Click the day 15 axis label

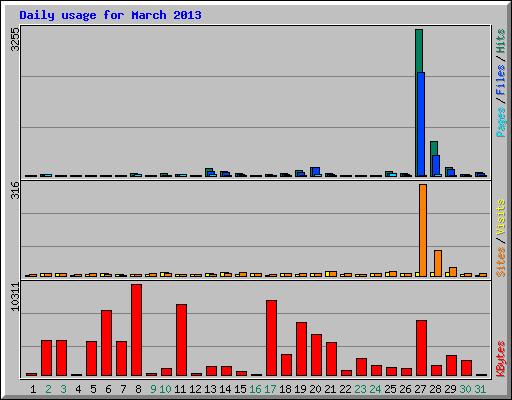click(240, 389)
